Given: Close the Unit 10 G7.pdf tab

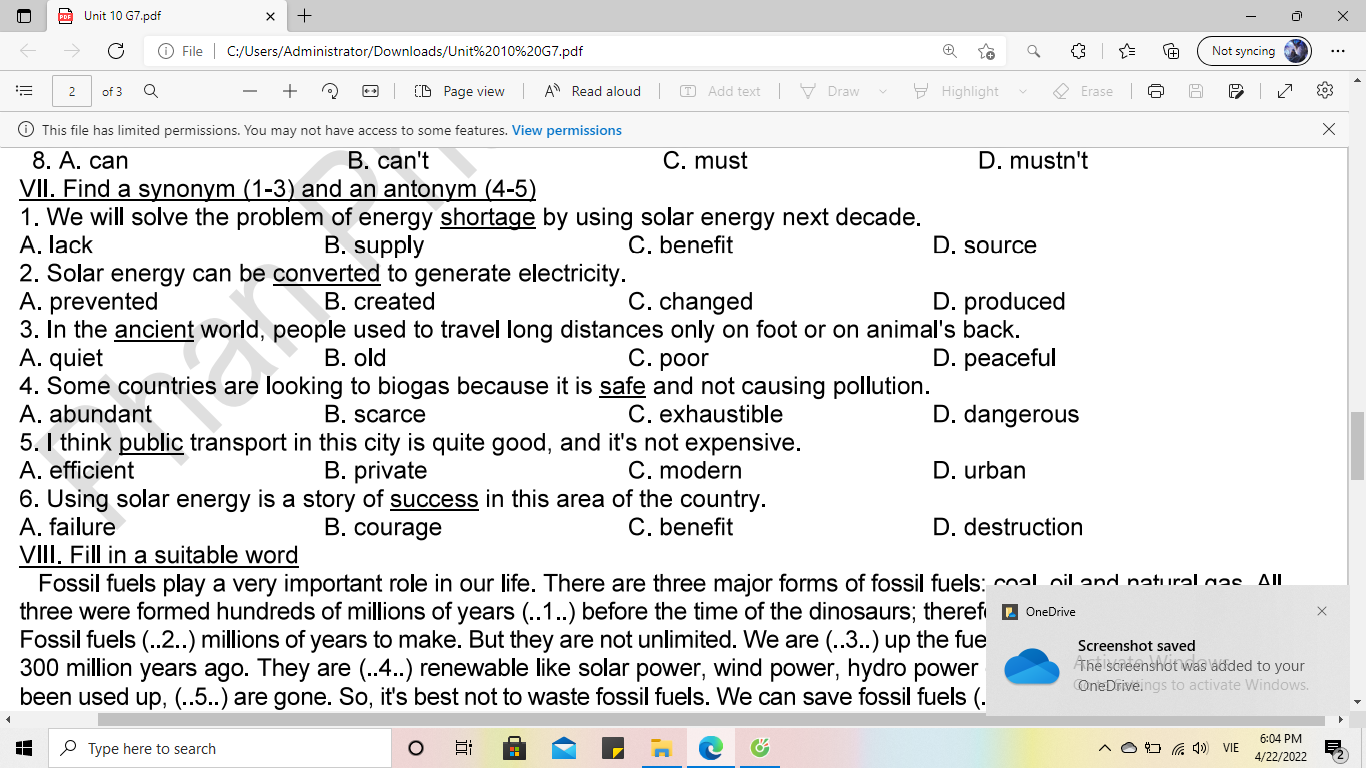Looking at the screenshot, I should coord(271,16).
